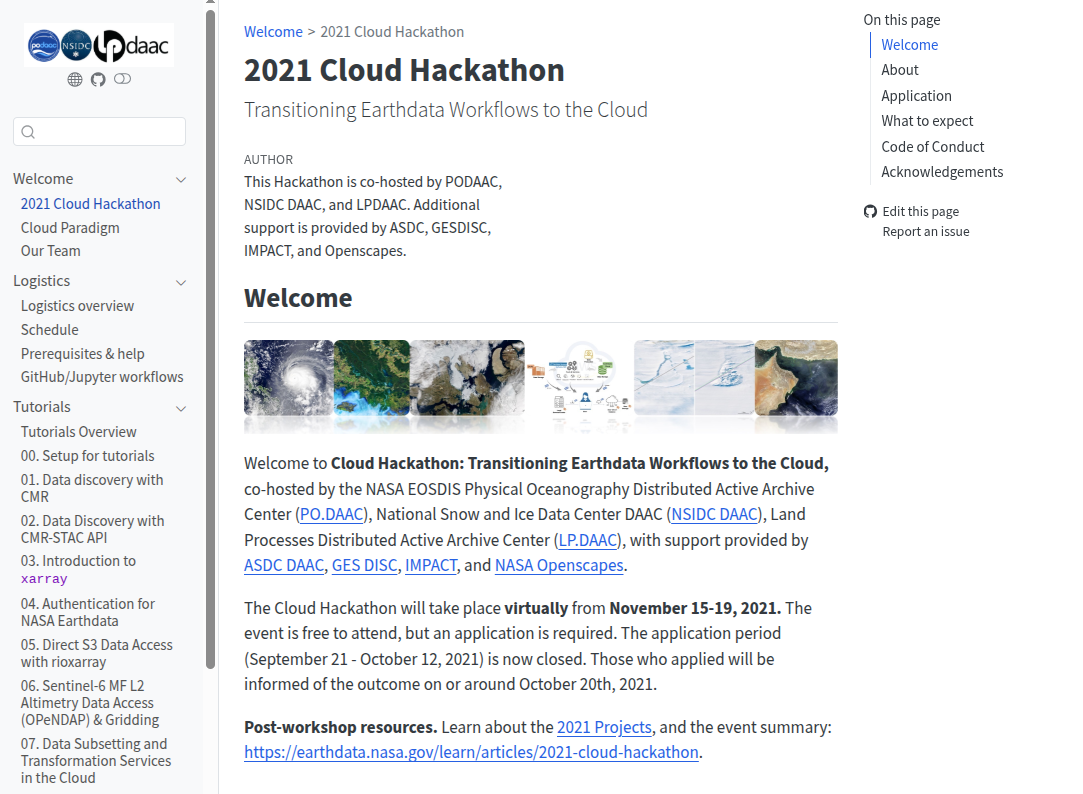Open the GitHub icon under the logo
The image size is (1083, 794).
(98, 80)
